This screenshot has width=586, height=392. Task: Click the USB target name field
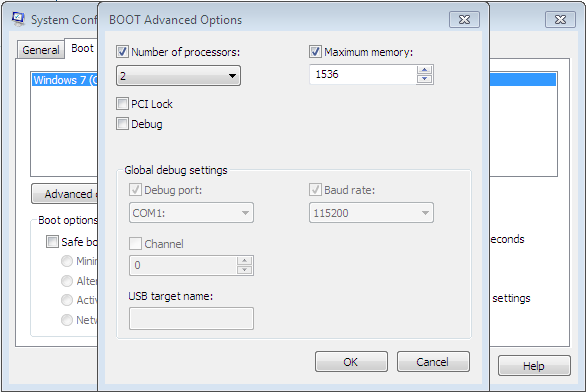coord(191,318)
